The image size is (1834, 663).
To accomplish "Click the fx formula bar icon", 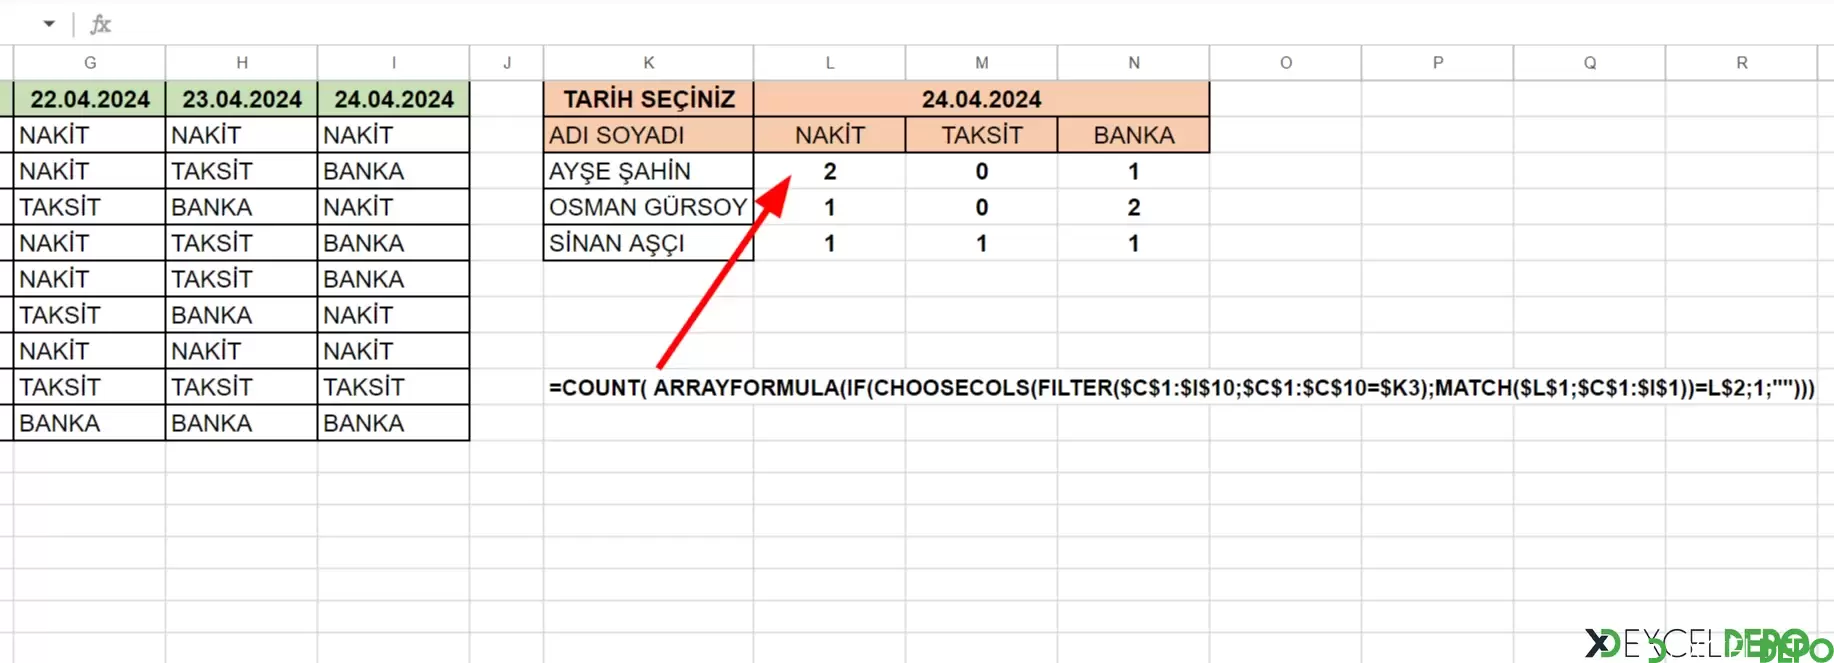I will [x=100, y=24].
